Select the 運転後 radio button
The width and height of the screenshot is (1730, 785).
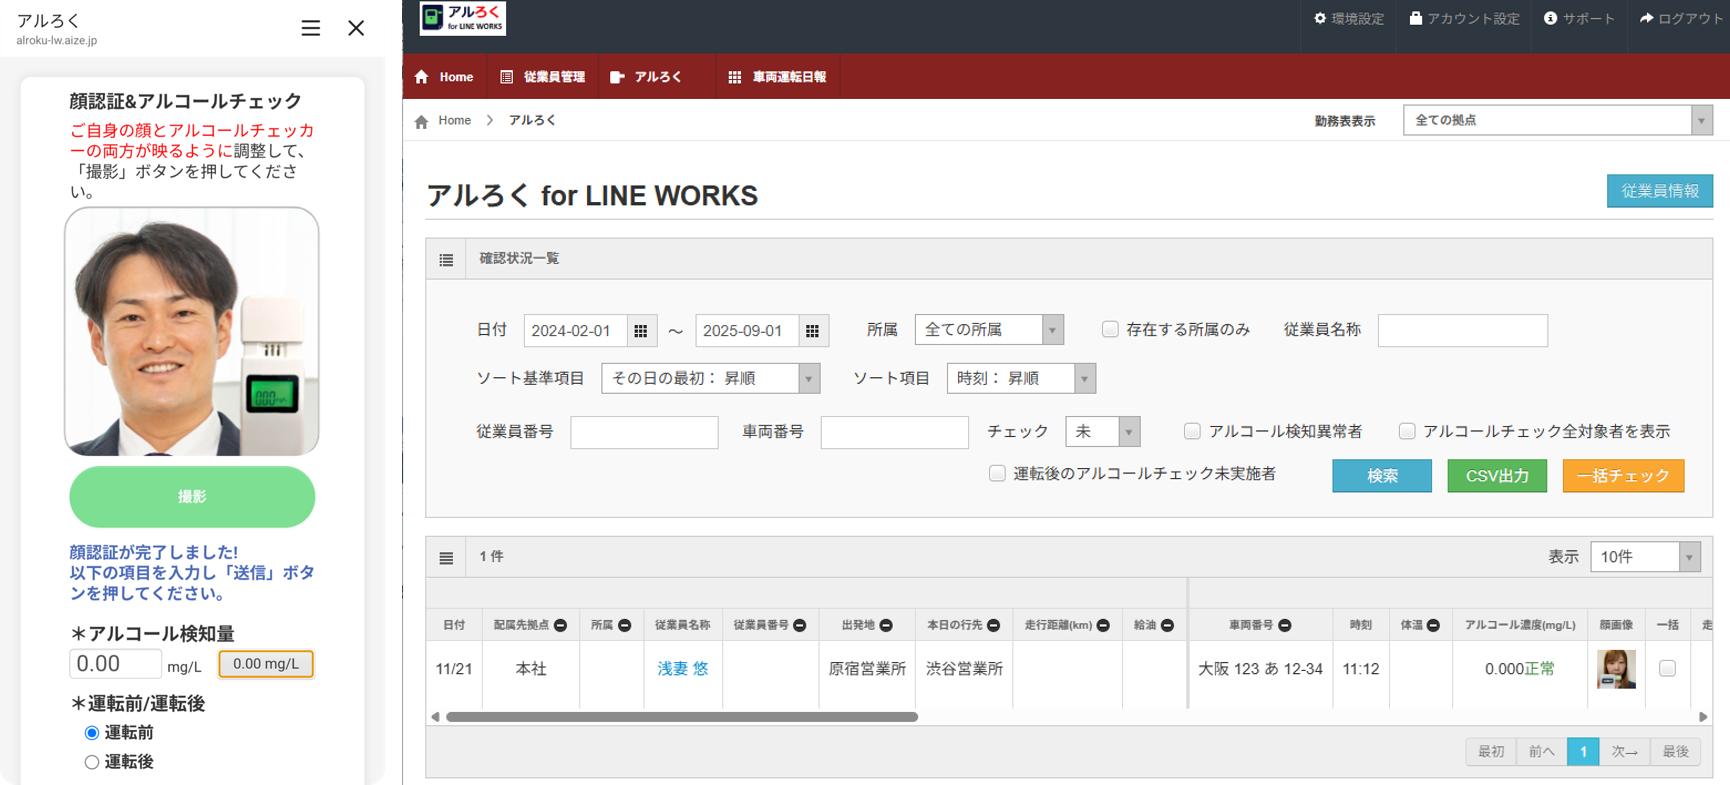tap(92, 762)
